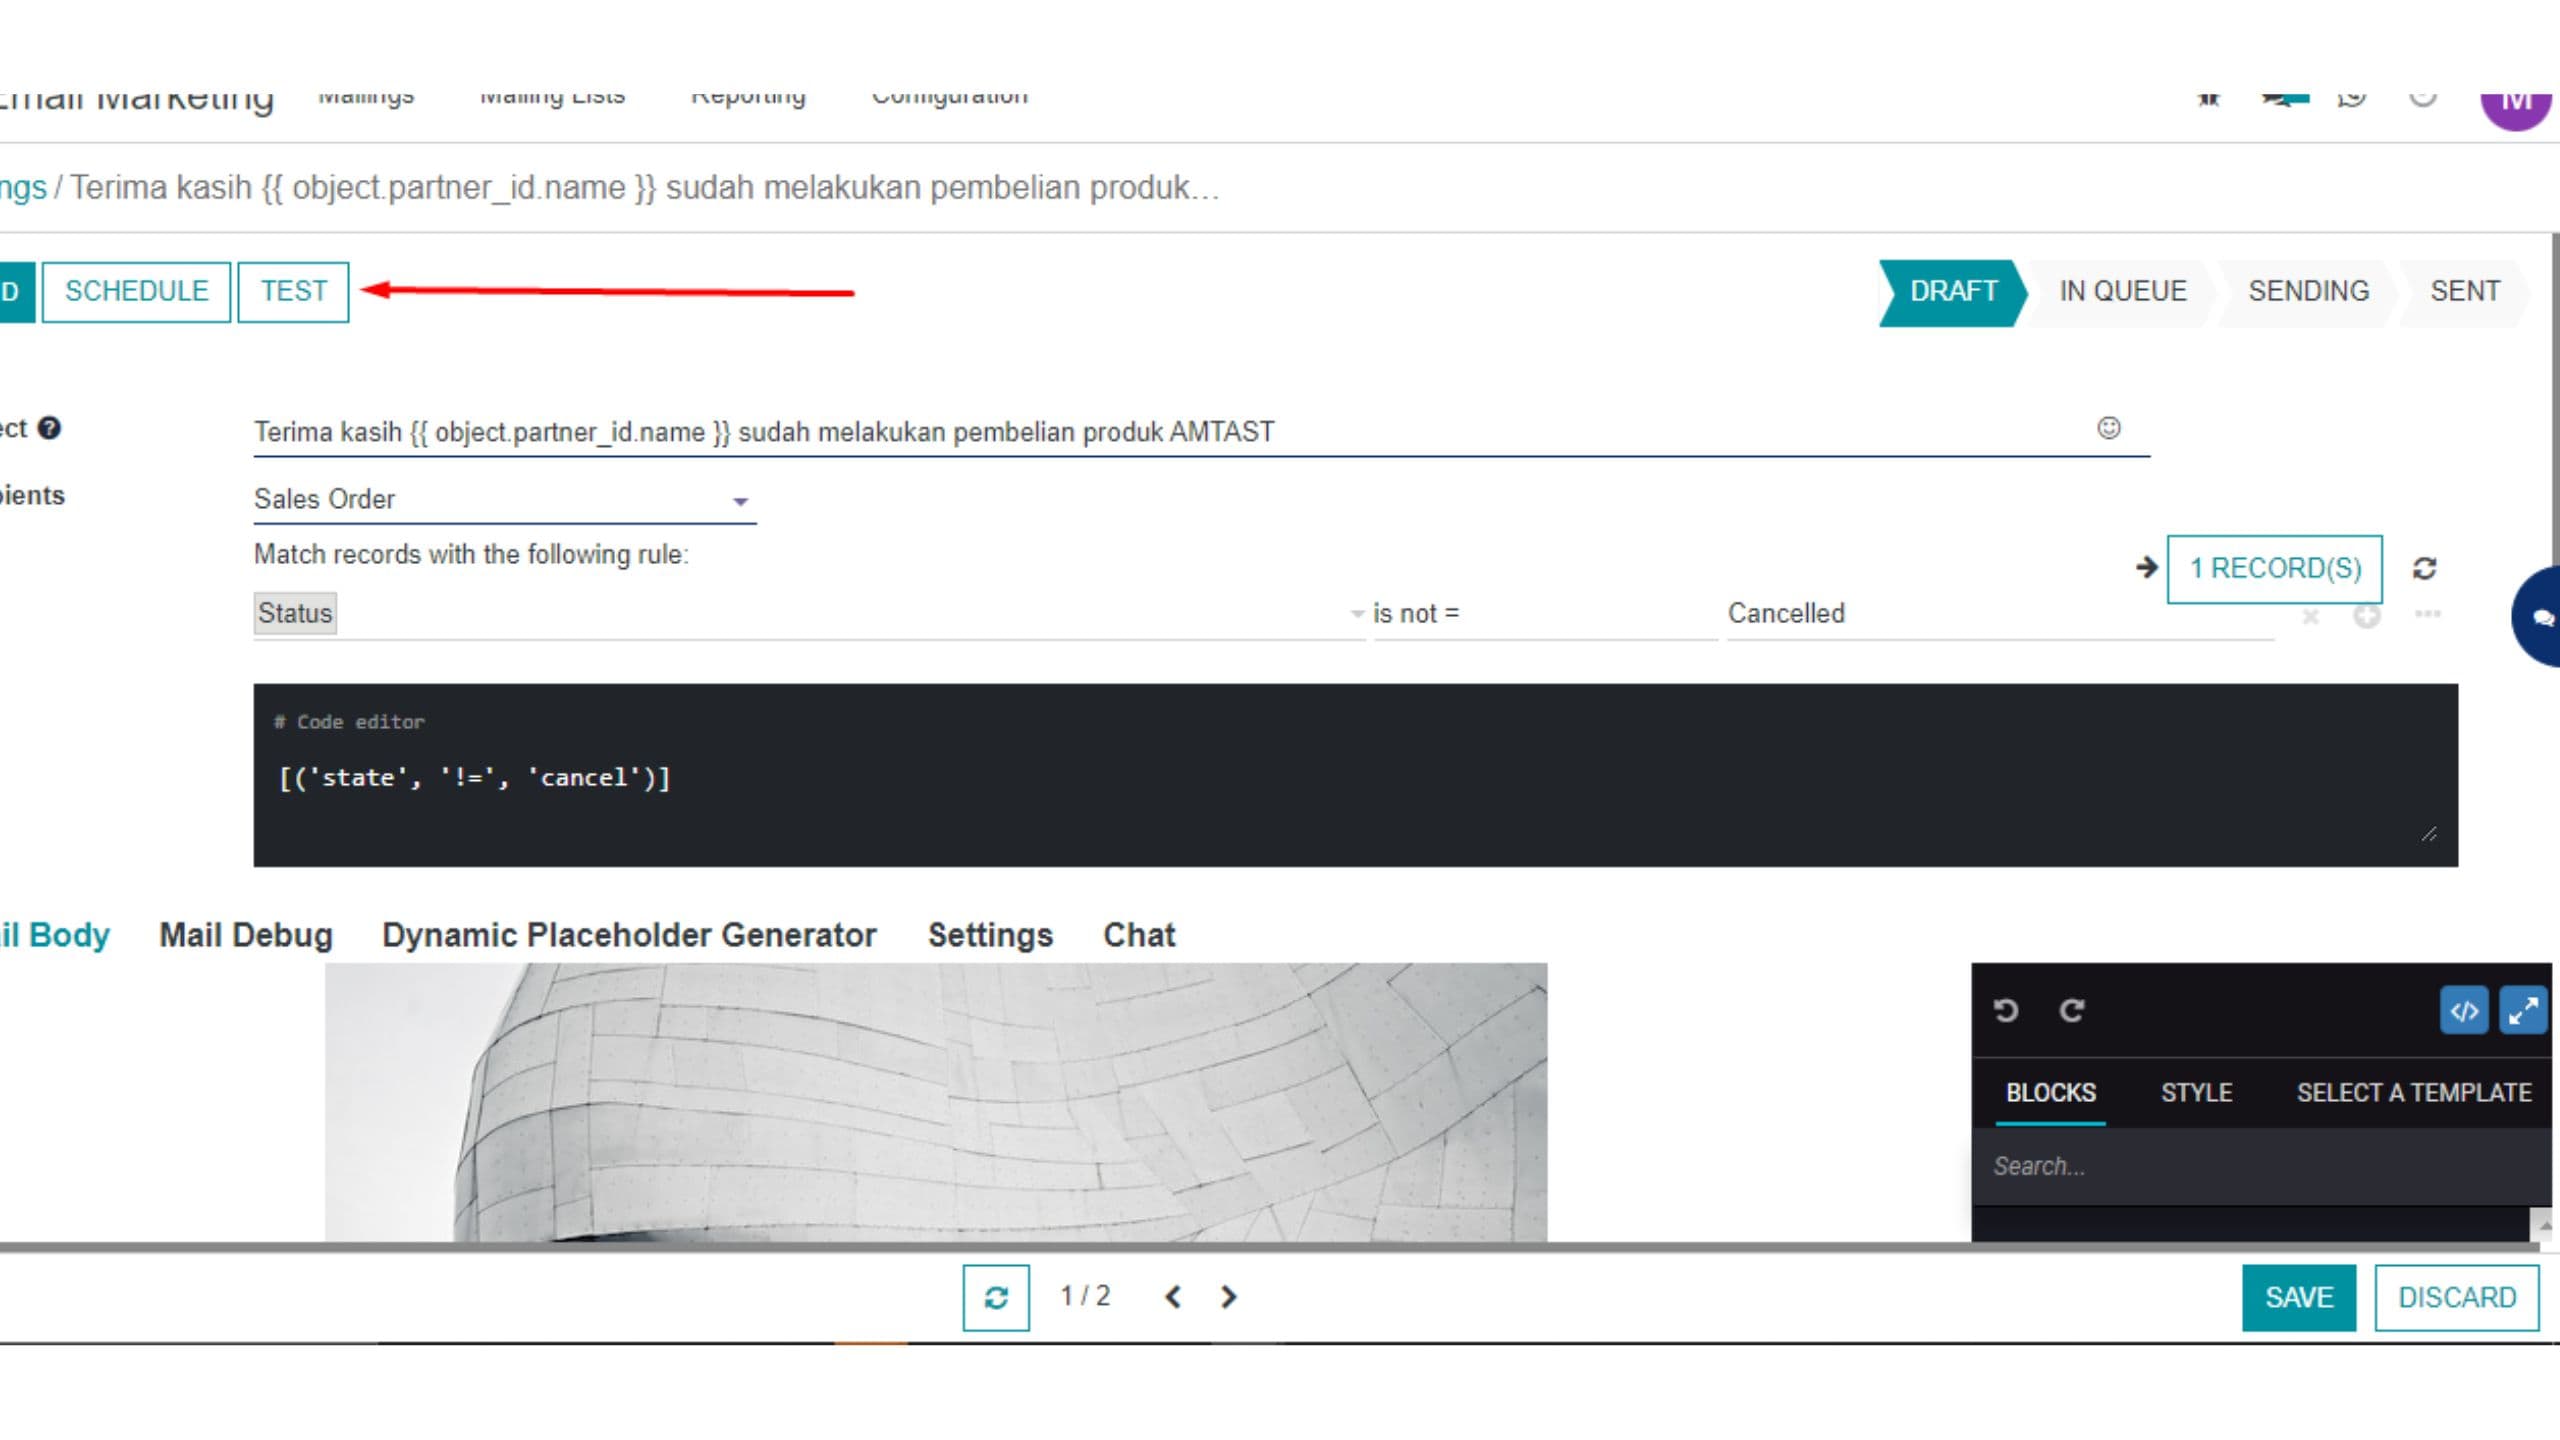Refresh the matching records count
The image size is (2560, 1440).
pyautogui.click(x=2424, y=568)
